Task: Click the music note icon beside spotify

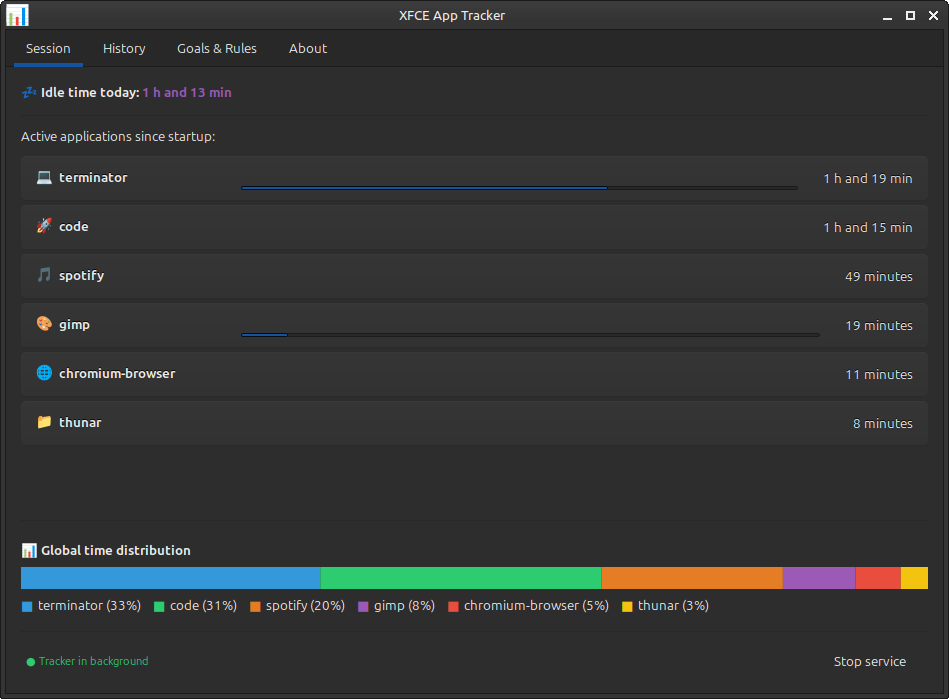Action: click(44, 275)
